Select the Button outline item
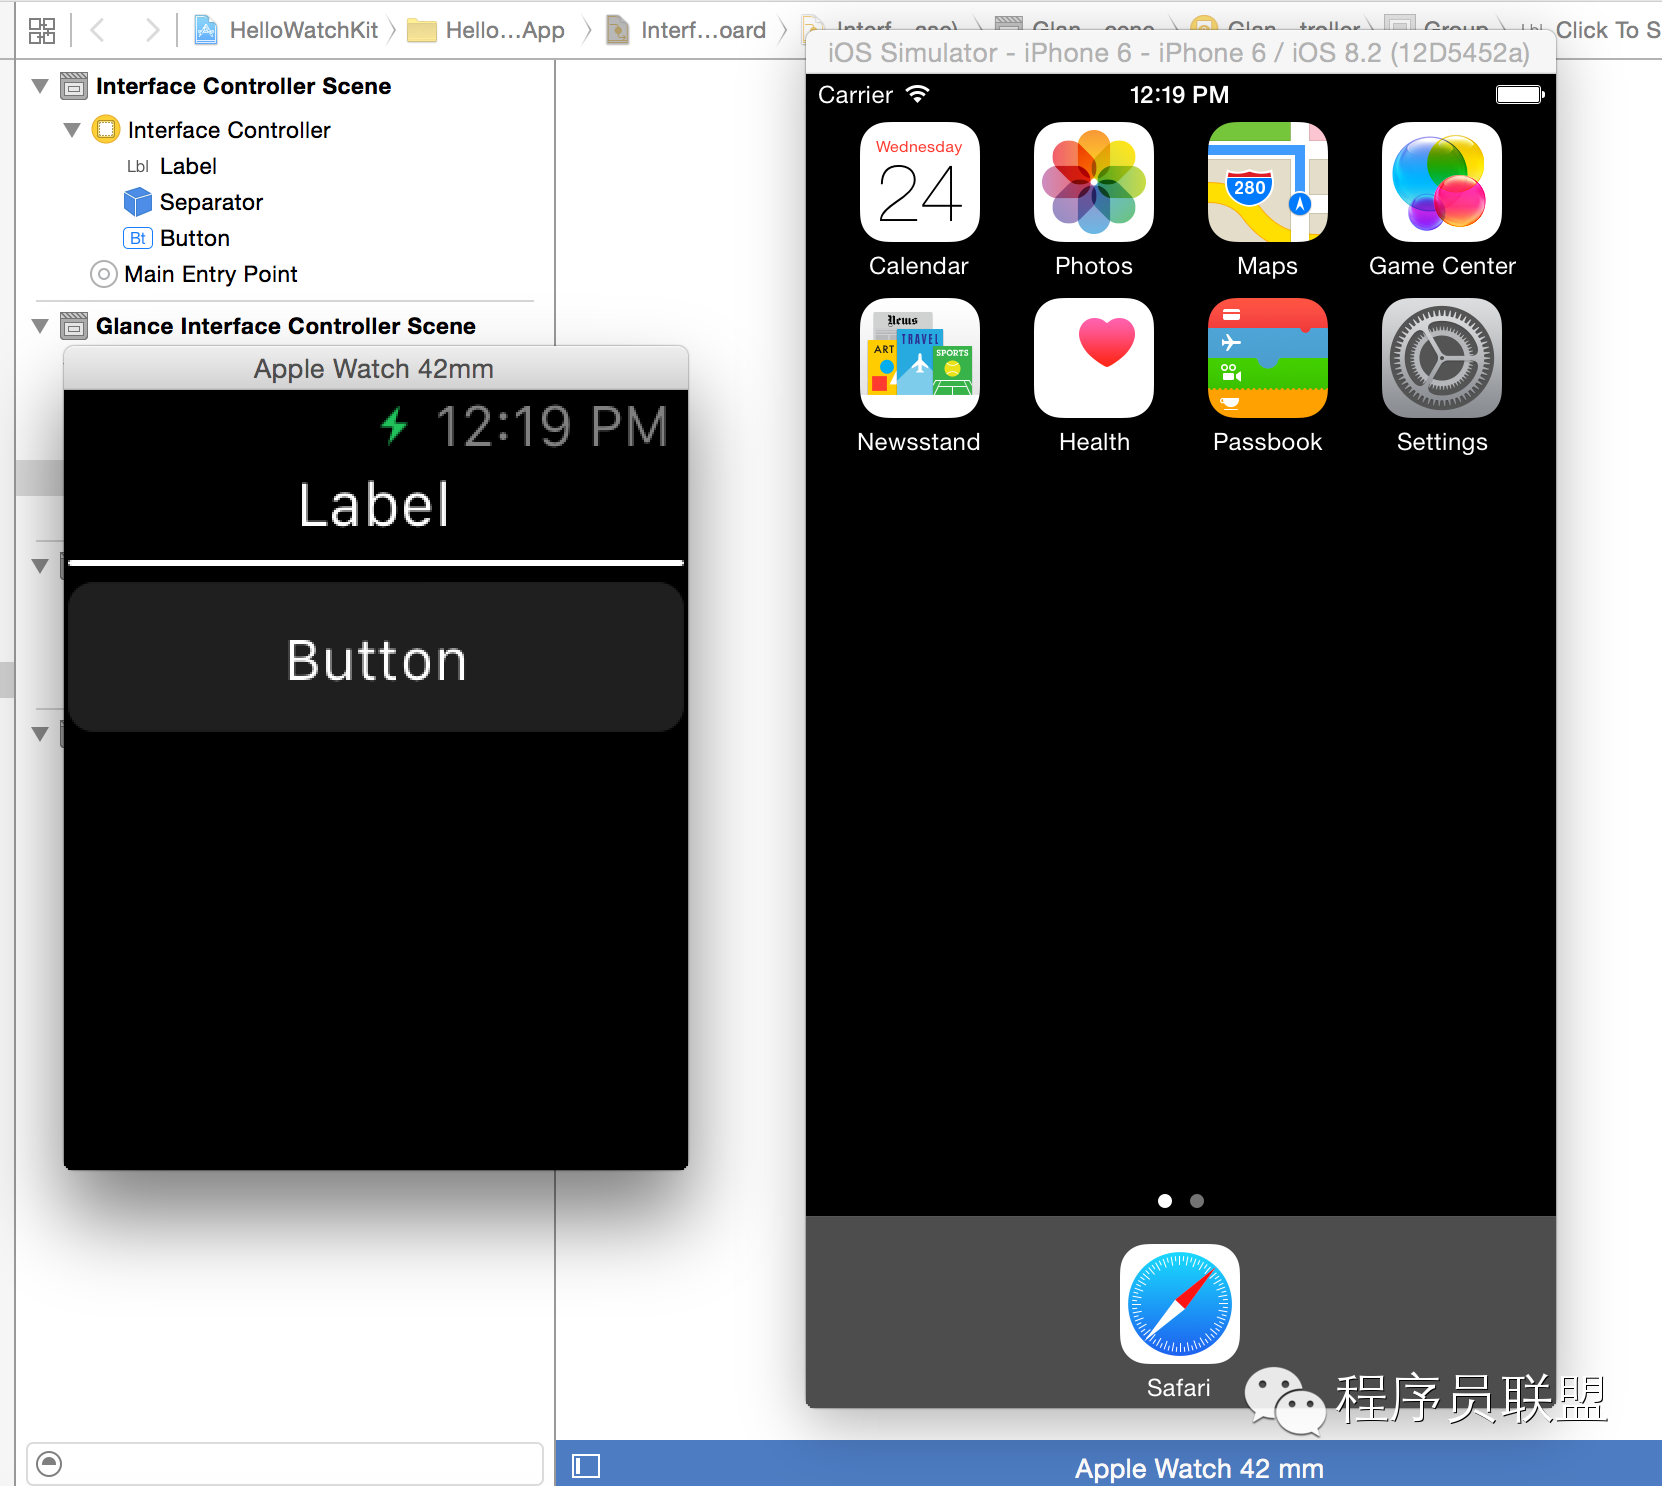The width and height of the screenshot is (1662, 1486). click(177, 238)
